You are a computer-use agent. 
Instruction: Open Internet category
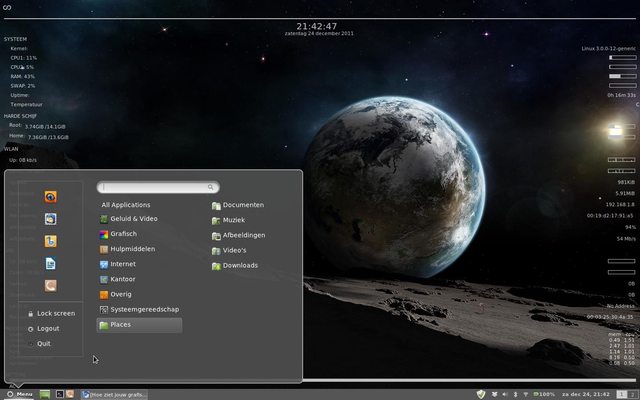(118, 264)
